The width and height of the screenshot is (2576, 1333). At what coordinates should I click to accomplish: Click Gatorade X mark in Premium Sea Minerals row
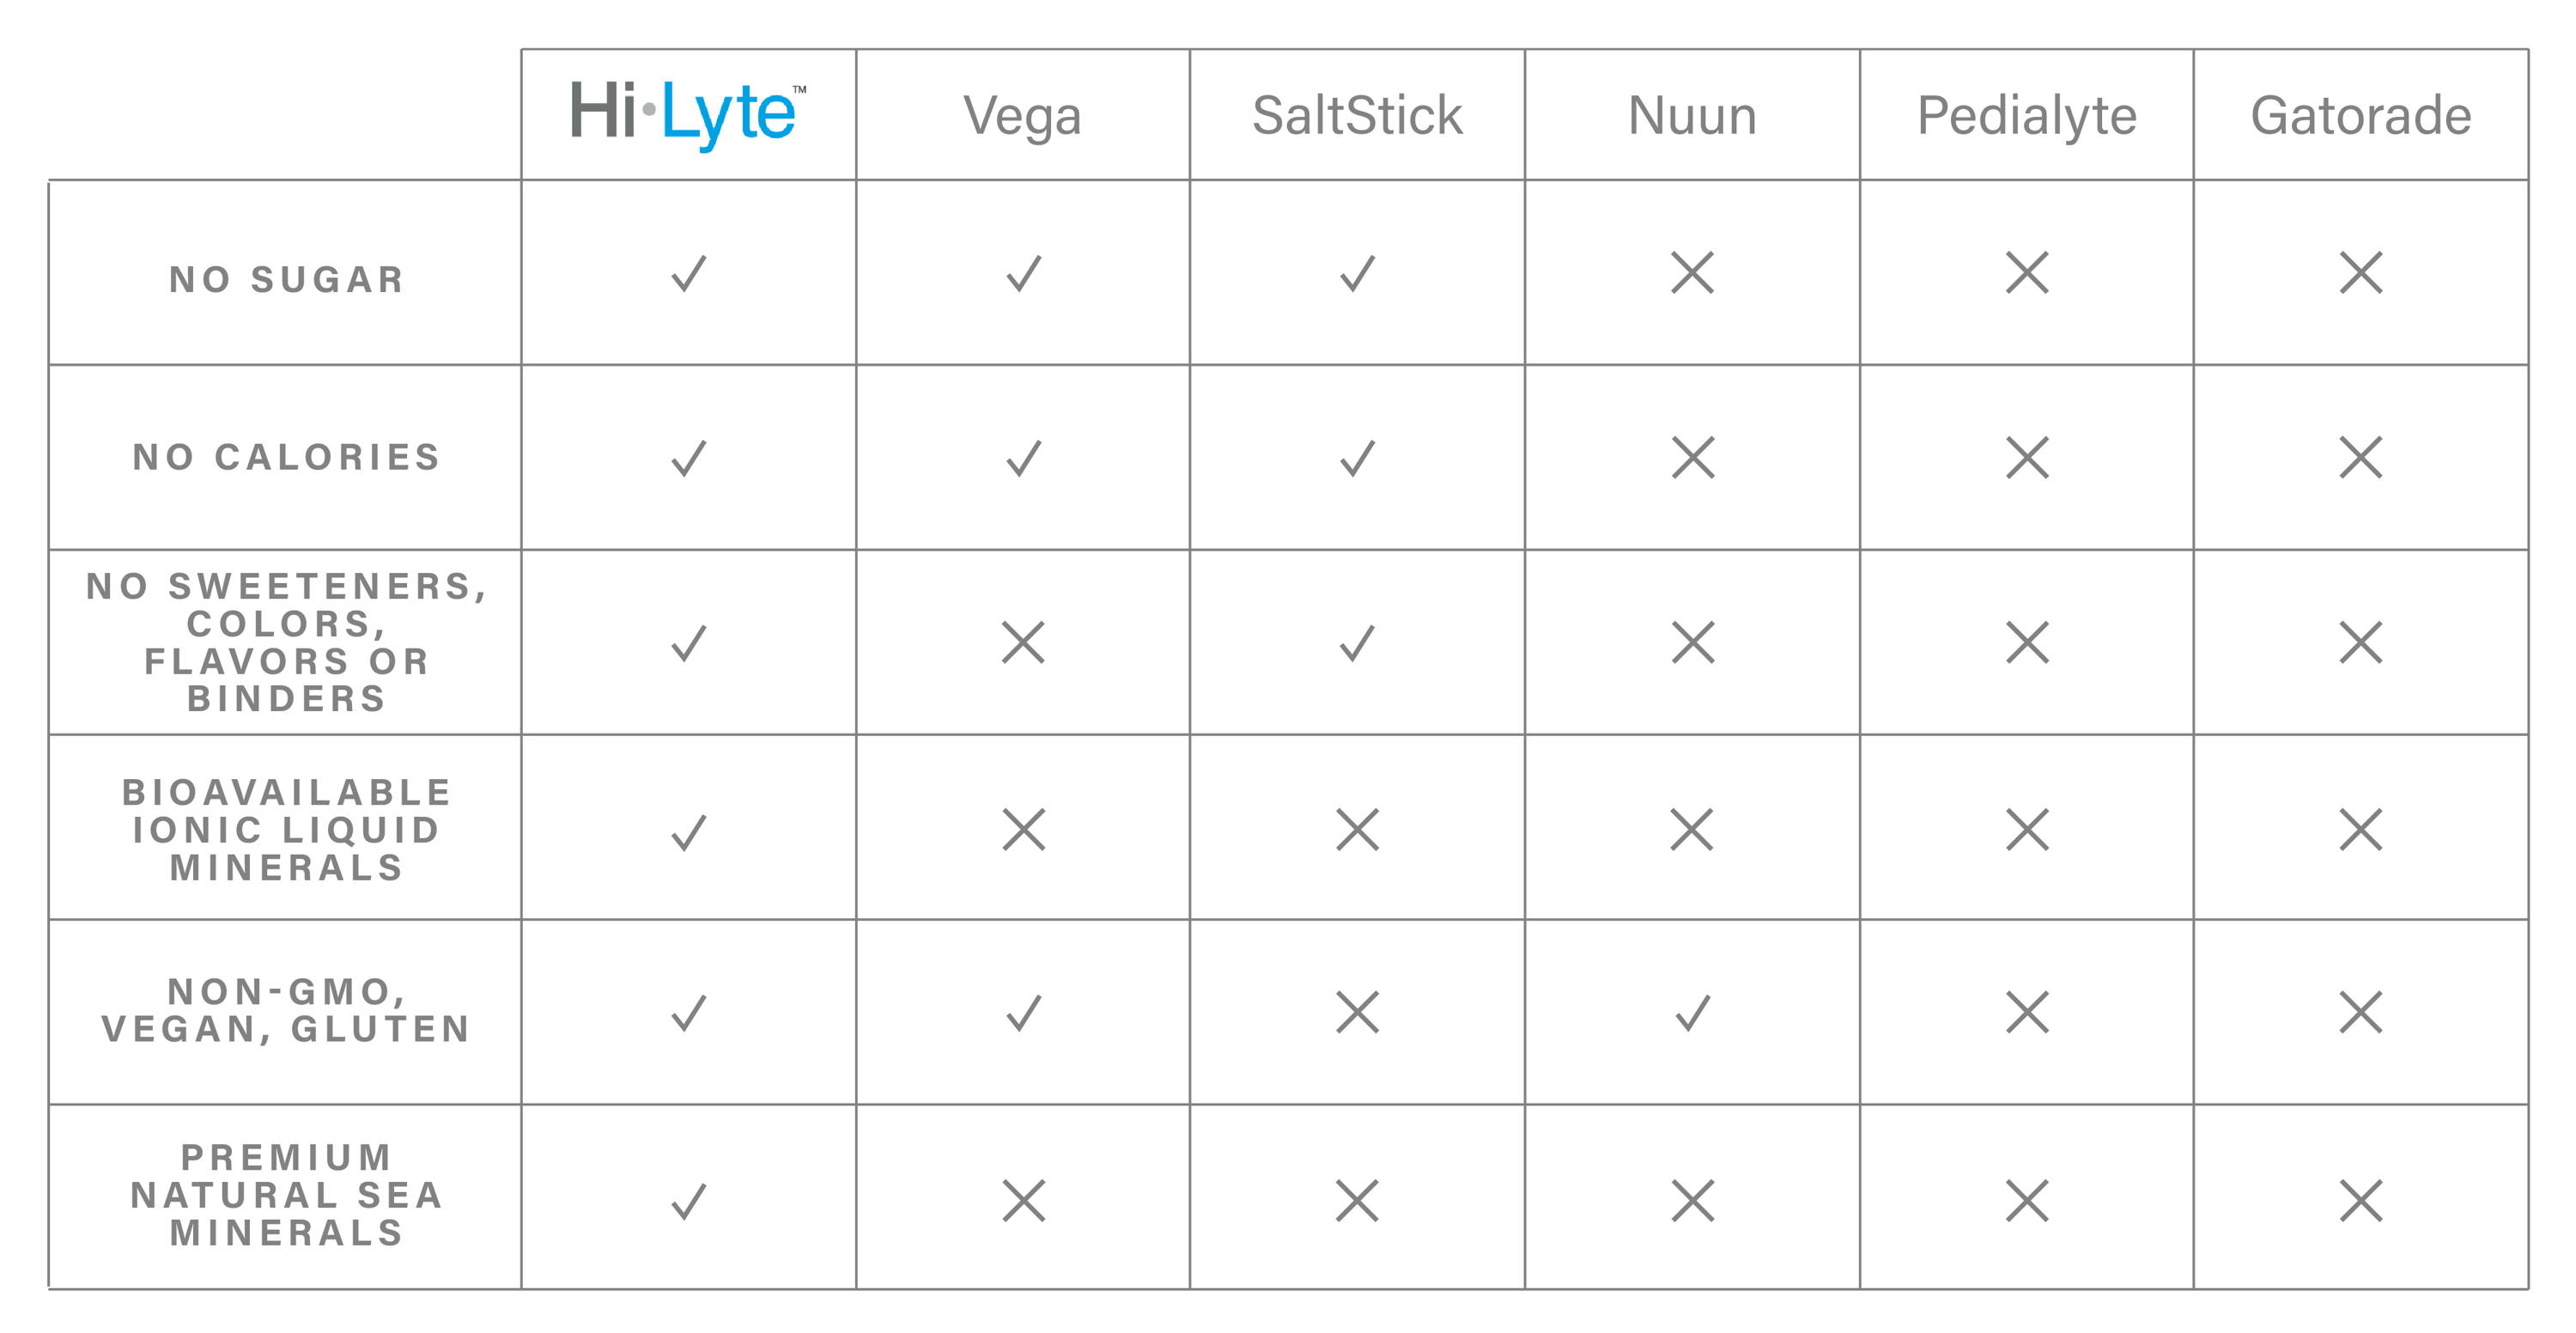(2361, 1200)
